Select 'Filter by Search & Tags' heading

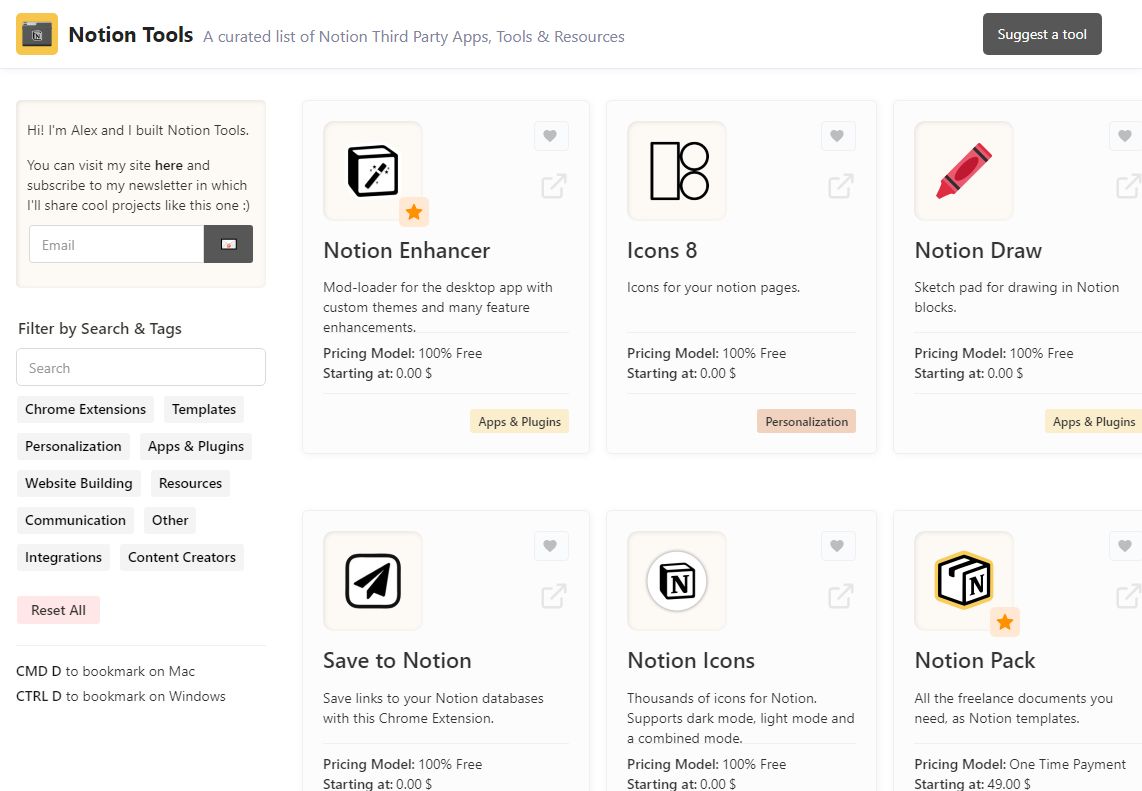coord(100,328)
